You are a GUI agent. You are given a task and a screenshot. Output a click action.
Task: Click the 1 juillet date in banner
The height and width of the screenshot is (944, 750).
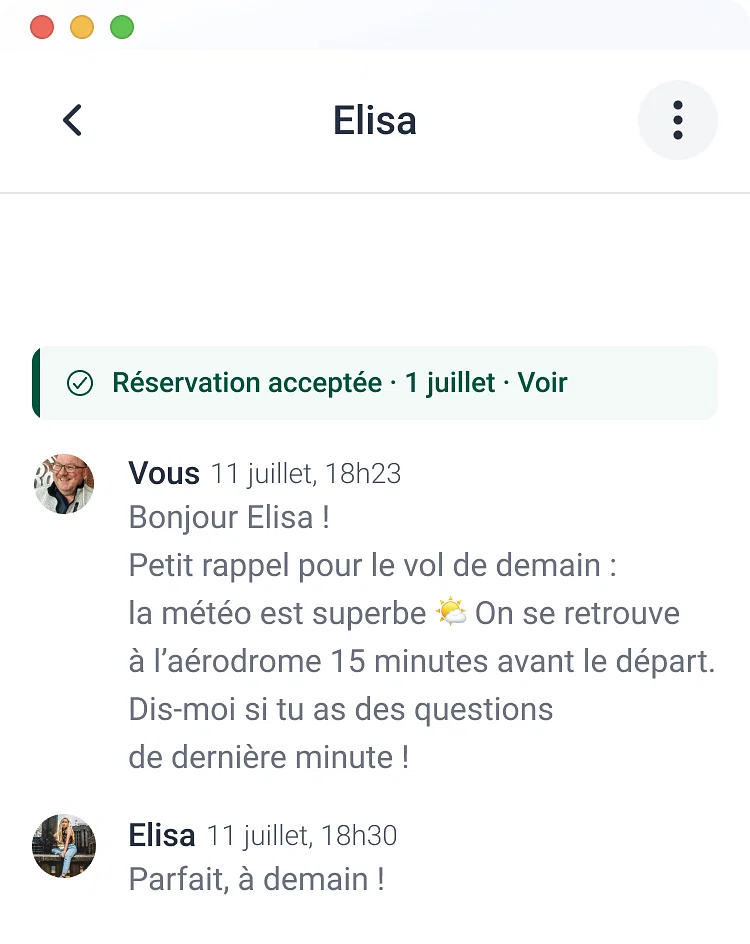(450, 383)
